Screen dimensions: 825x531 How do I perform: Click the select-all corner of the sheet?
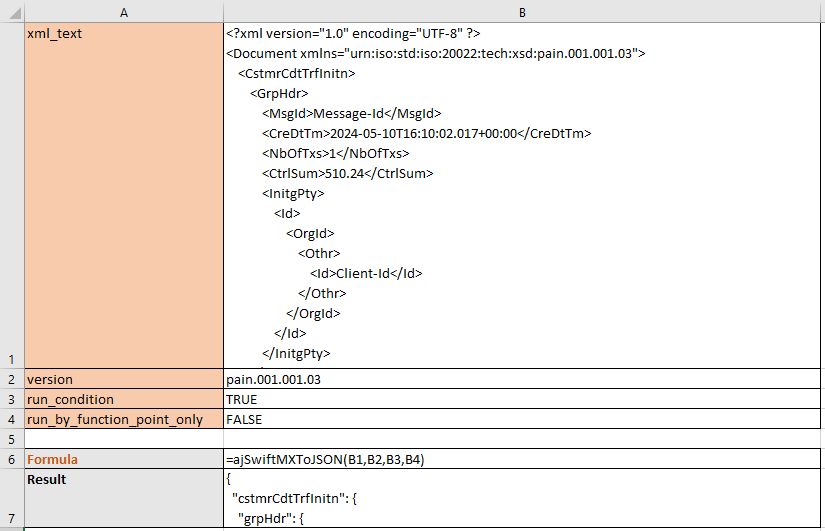(x=11, y=11)
